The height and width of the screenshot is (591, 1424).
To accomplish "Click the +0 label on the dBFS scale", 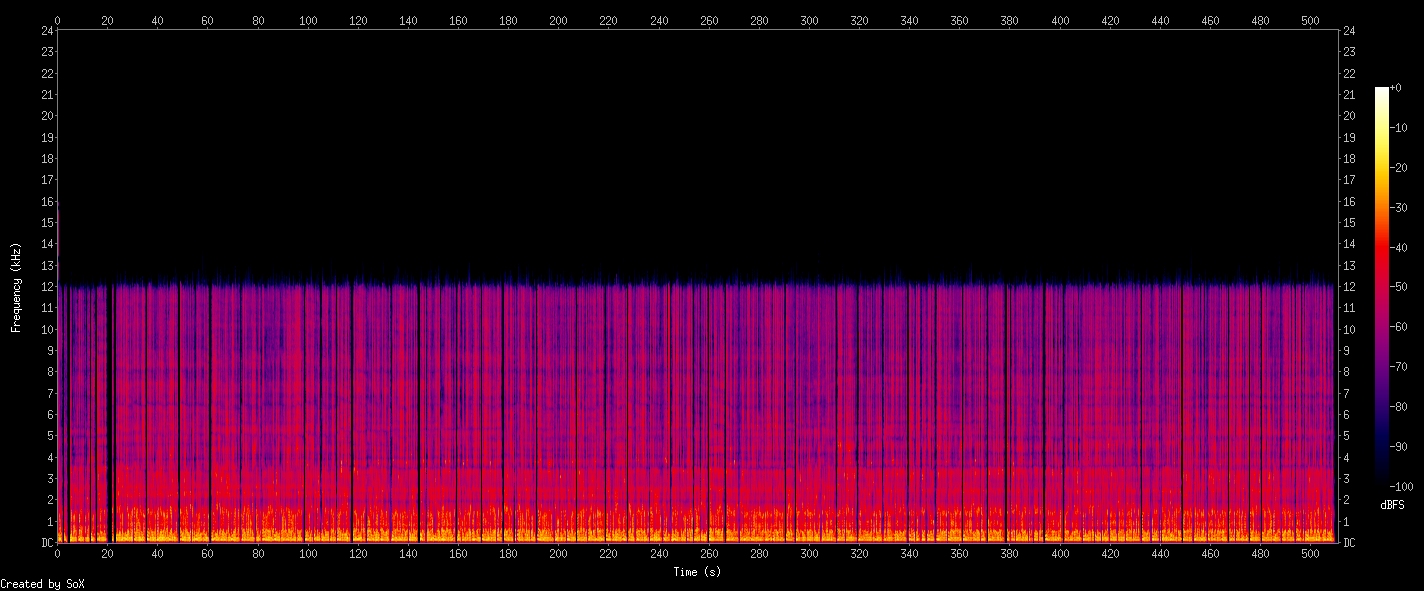I will pyautogui.click(x=1396, y=88).
